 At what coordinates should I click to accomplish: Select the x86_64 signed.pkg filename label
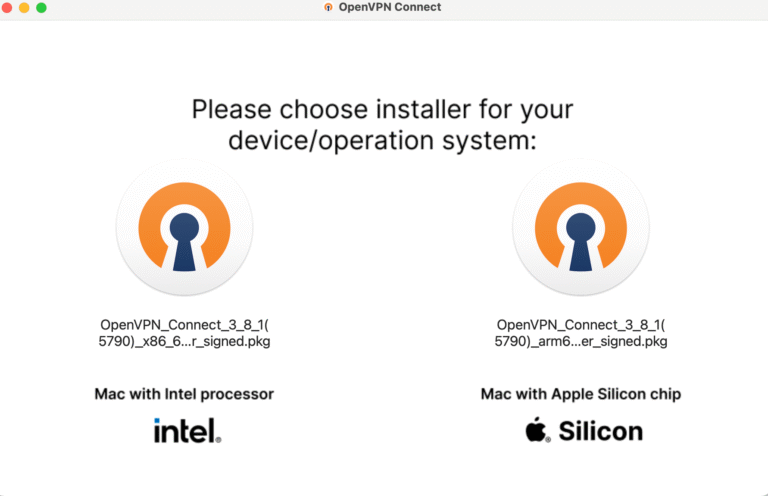pyautogui.click(x=184, y=333)
